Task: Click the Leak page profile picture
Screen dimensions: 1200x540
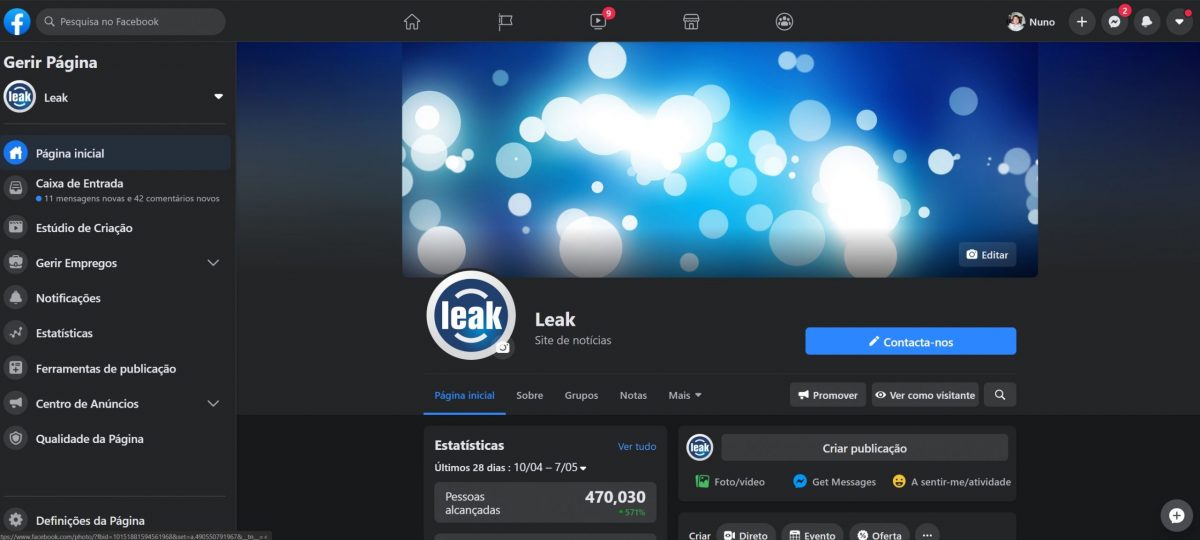Action: tap(470, 315)
